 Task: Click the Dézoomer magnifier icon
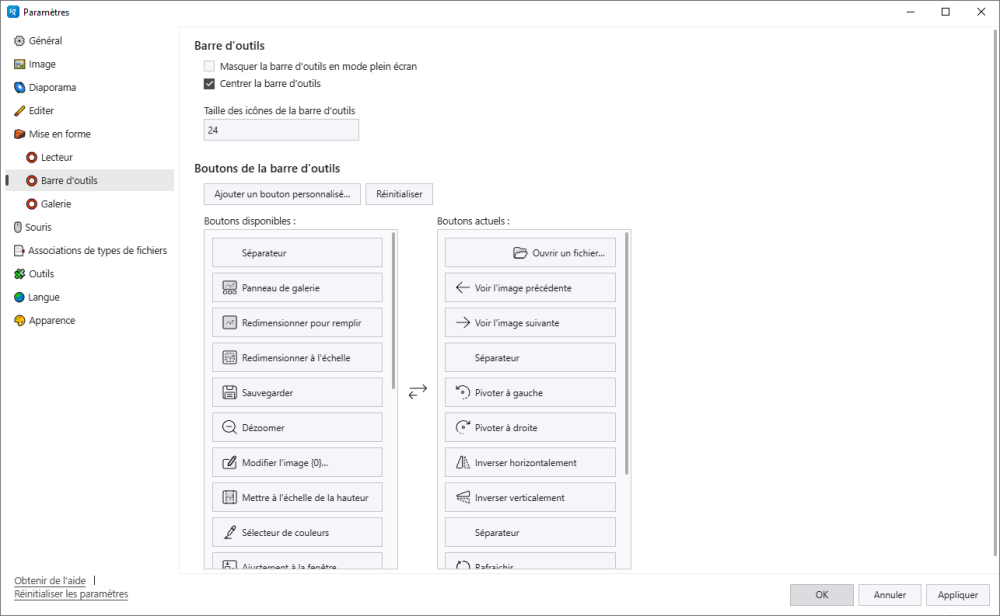tap(229, 428)
